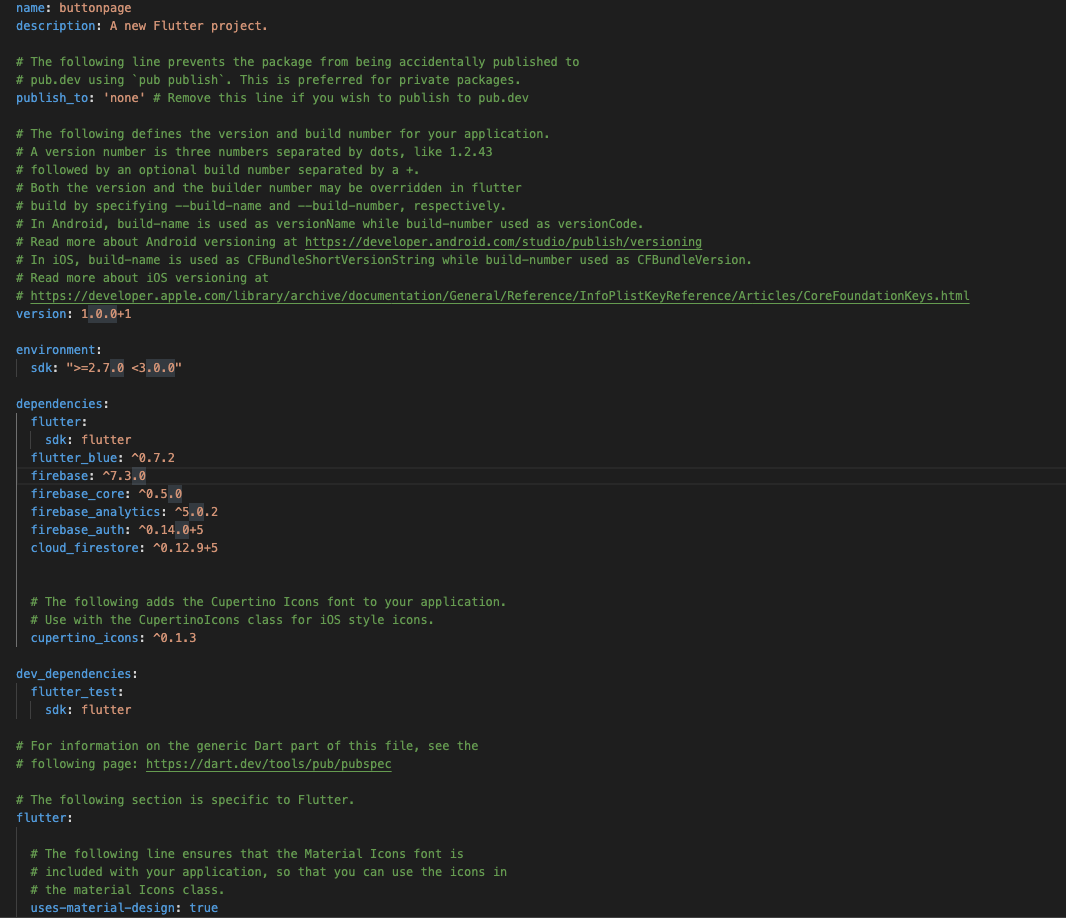
Task: Click the 'none' publish_to value
Action: coord(124,98)
